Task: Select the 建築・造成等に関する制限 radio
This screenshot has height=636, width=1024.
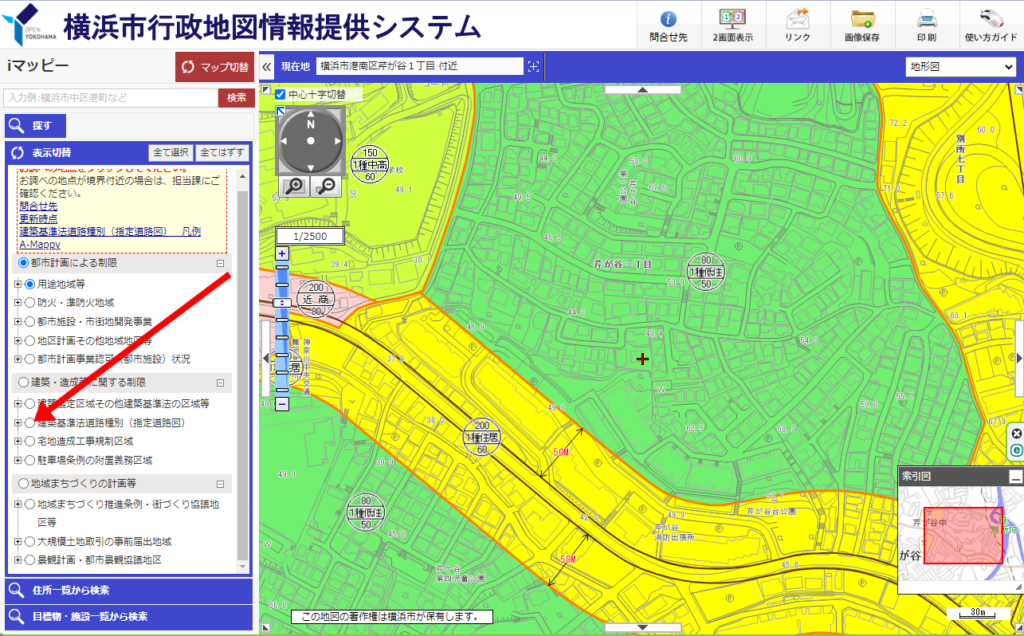Action: pos(24,382)
